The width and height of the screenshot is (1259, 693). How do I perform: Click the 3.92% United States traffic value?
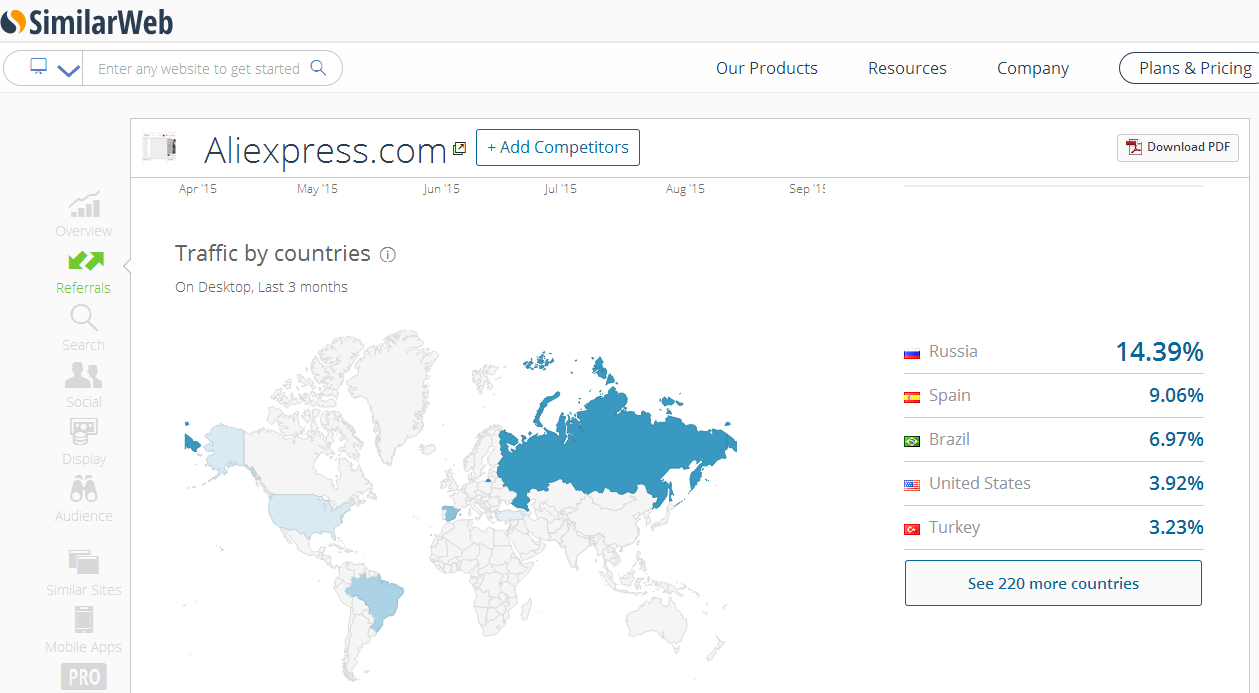pyautogui.click(x=1176, y=483)
